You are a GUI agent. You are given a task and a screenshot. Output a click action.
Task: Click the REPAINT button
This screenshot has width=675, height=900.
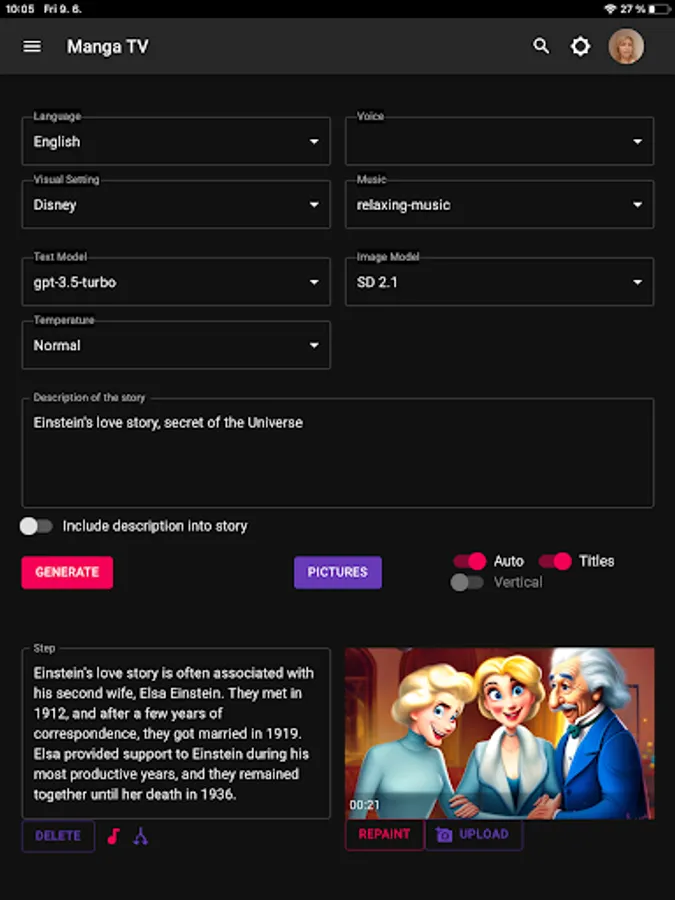[385, 835]
